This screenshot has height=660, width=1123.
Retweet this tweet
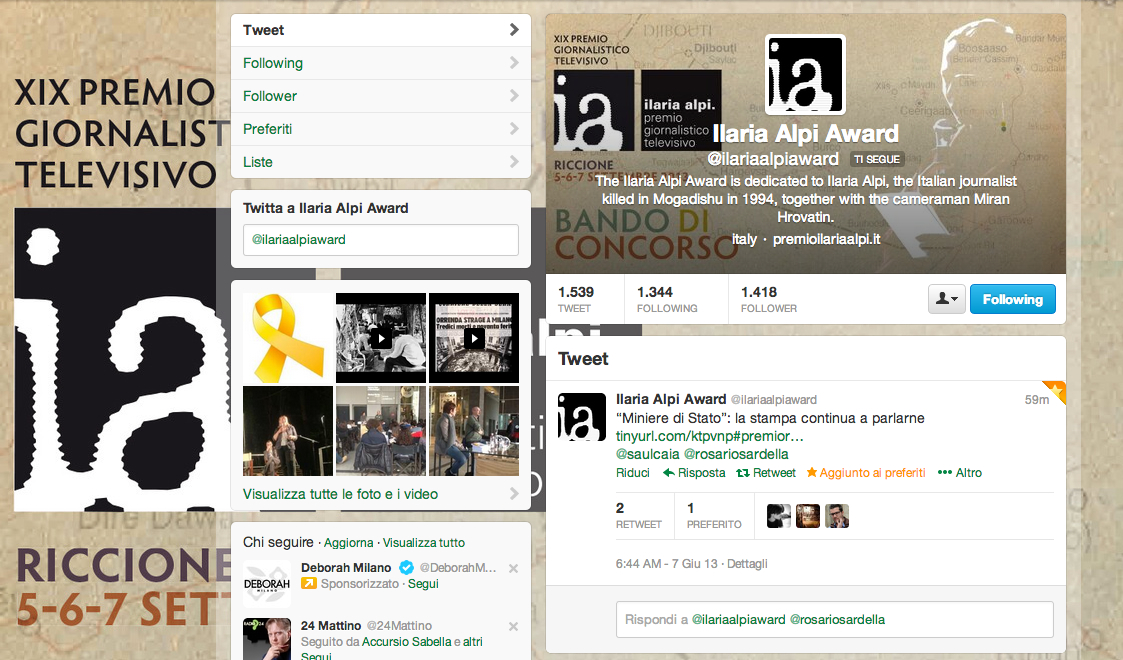[x=766, y=472]
